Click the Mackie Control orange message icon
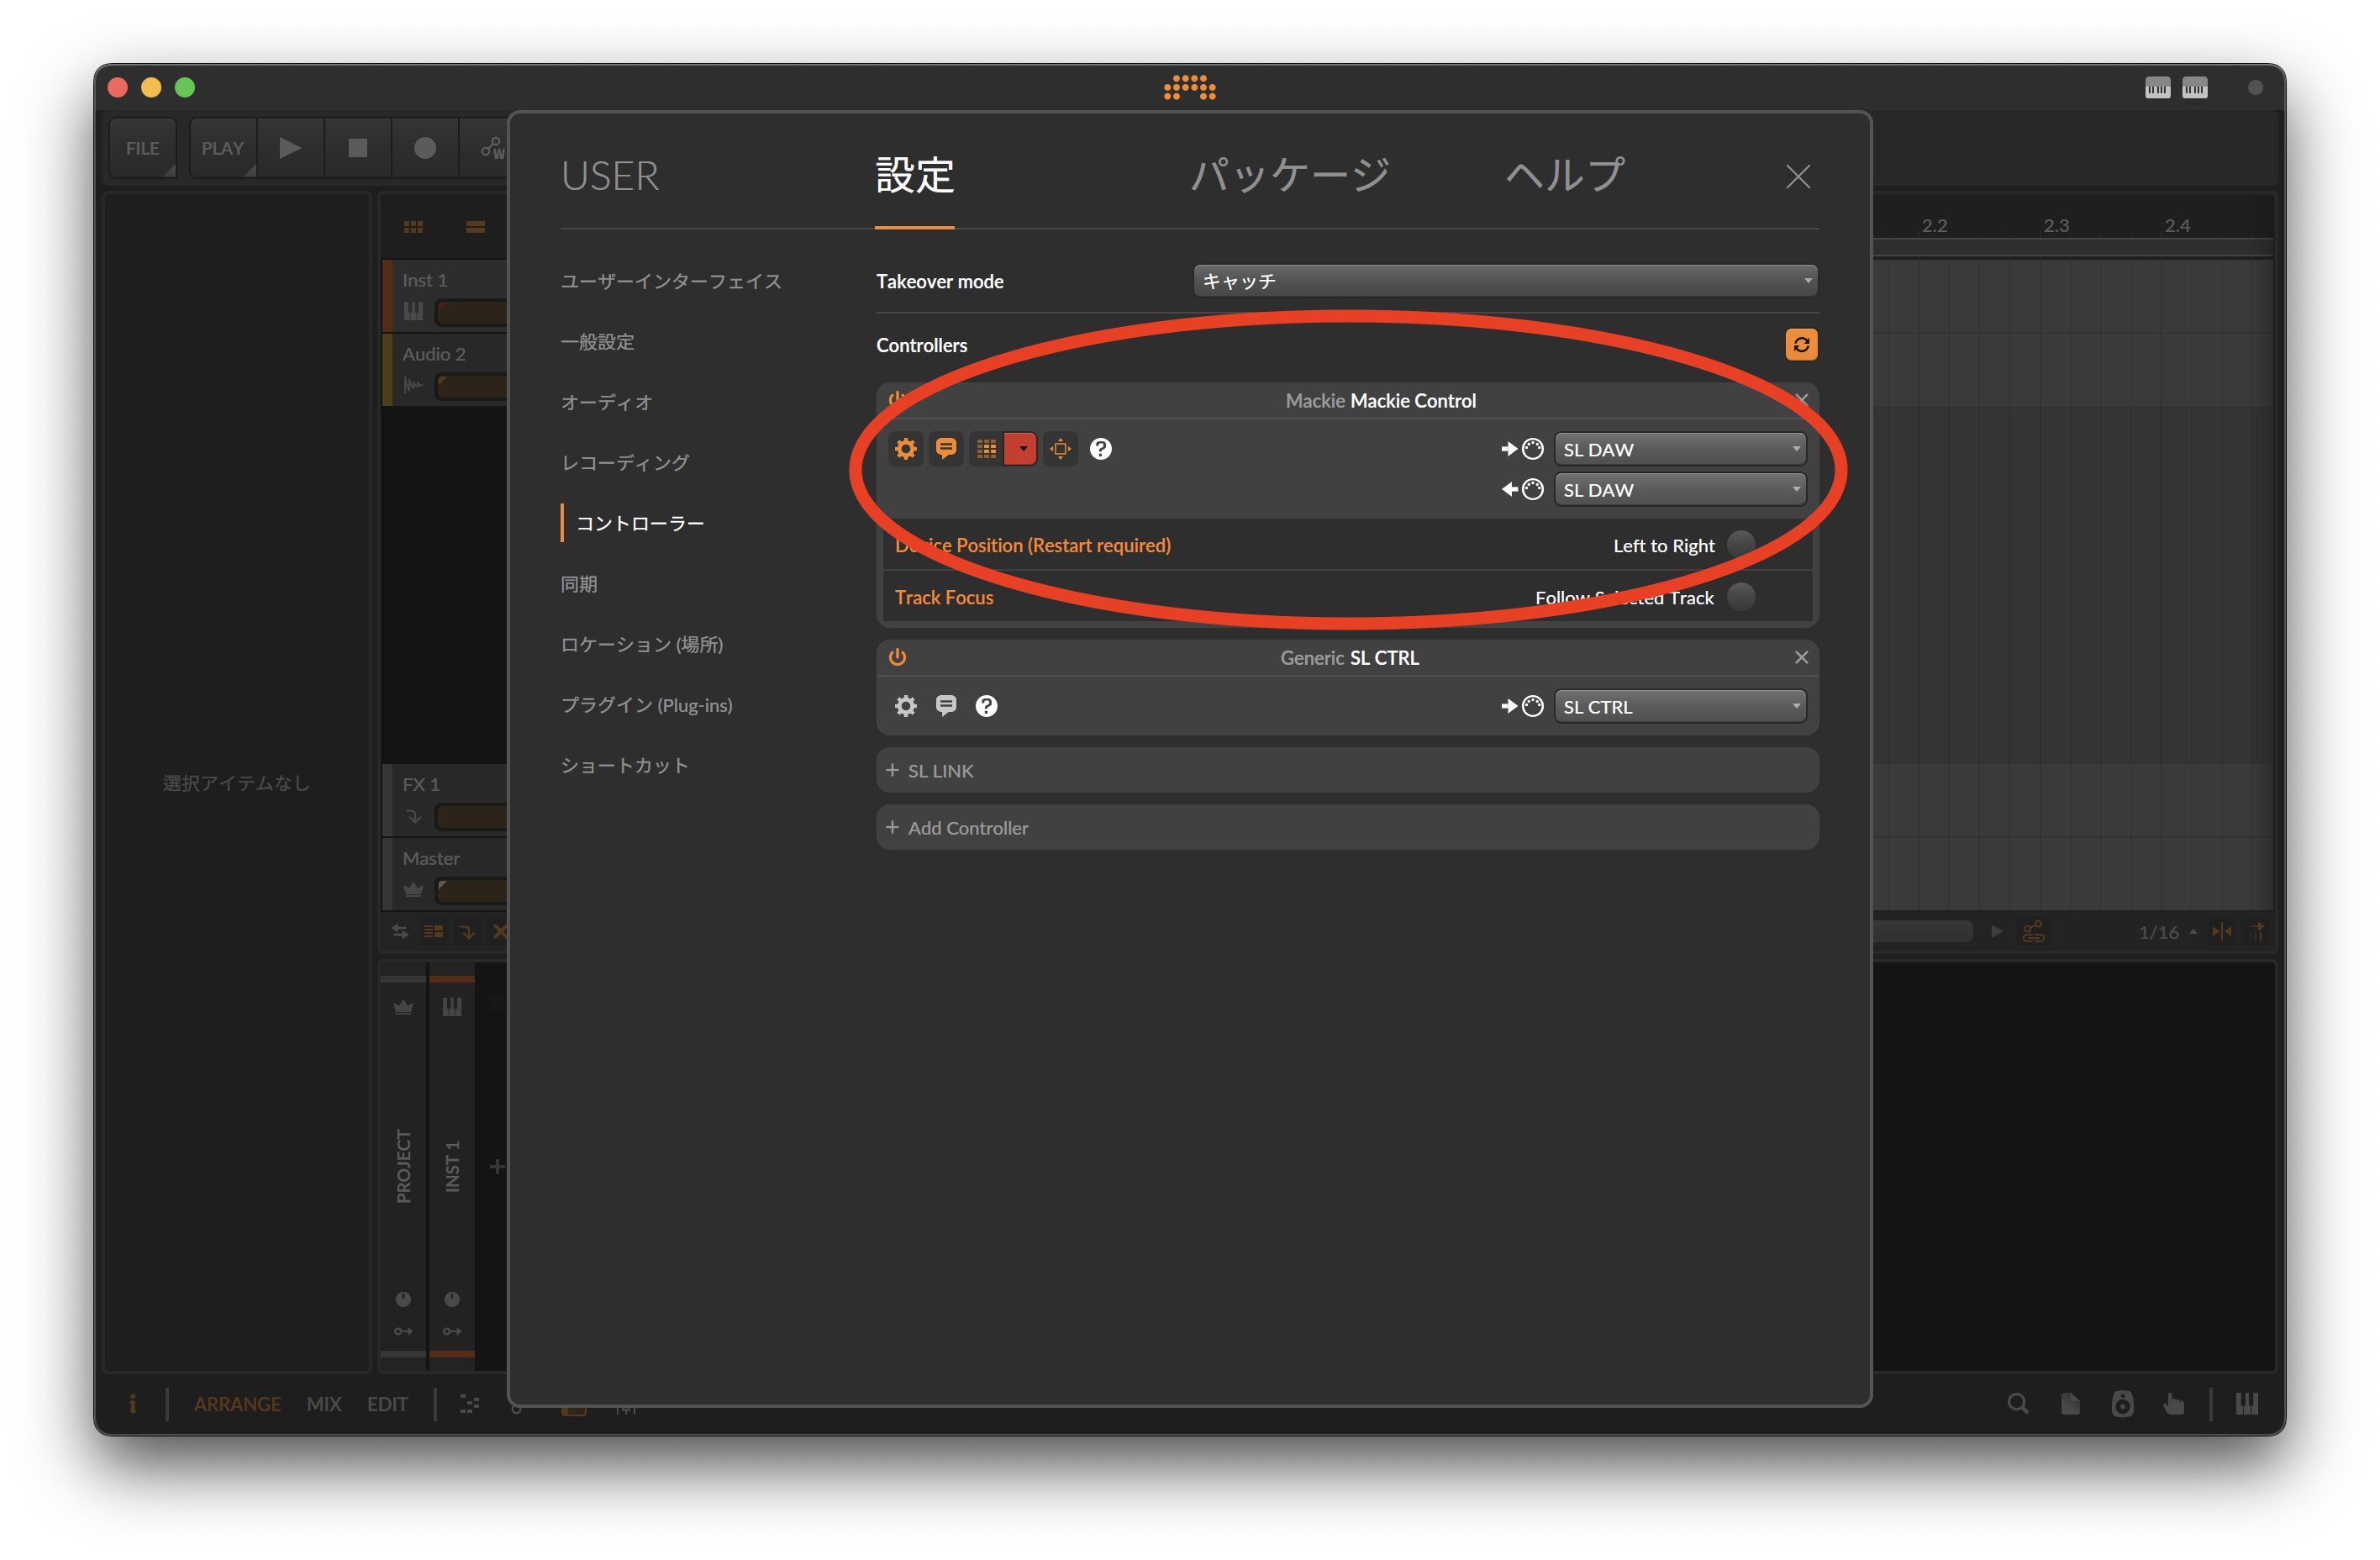This screenshot has width=2380, height=1560. 946,449
